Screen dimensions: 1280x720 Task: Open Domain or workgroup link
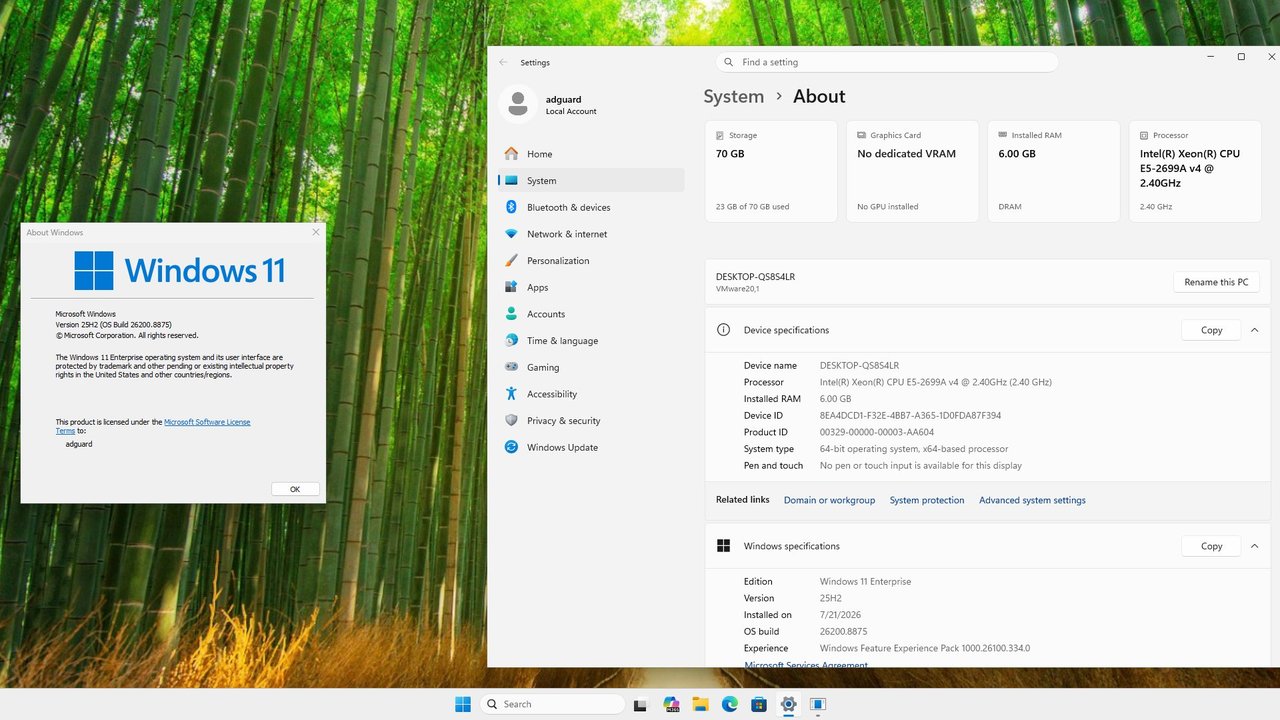(x=829, y=500)
